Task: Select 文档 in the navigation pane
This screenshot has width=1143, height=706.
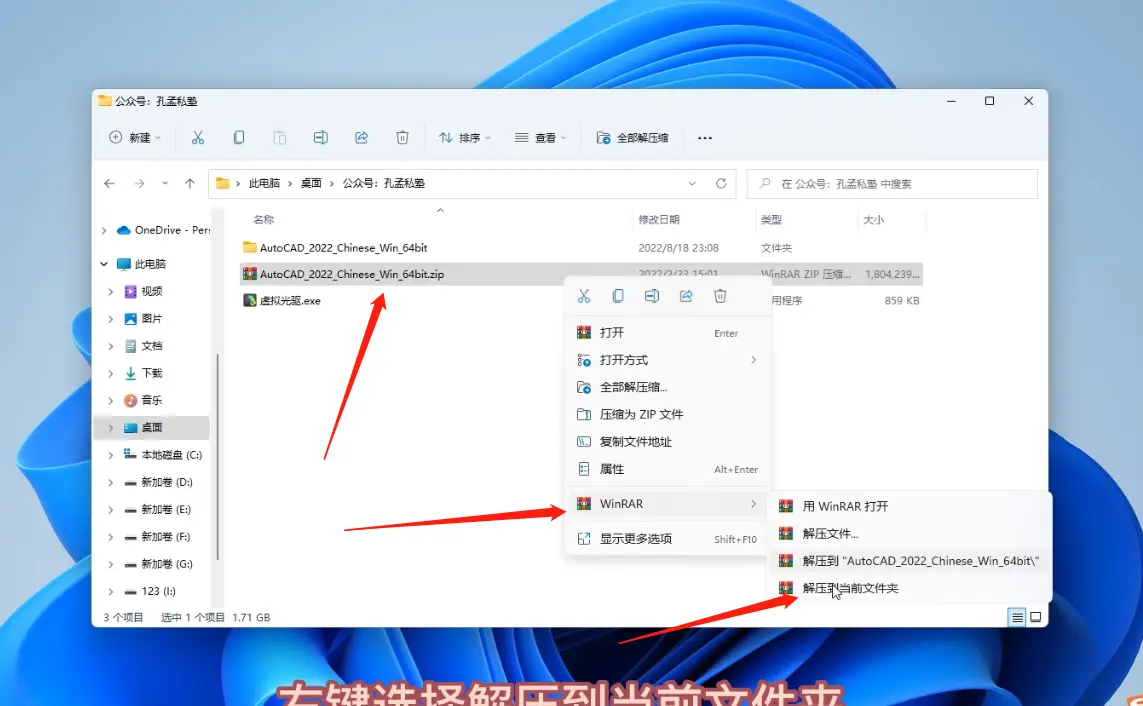Action: pos(152,346)
